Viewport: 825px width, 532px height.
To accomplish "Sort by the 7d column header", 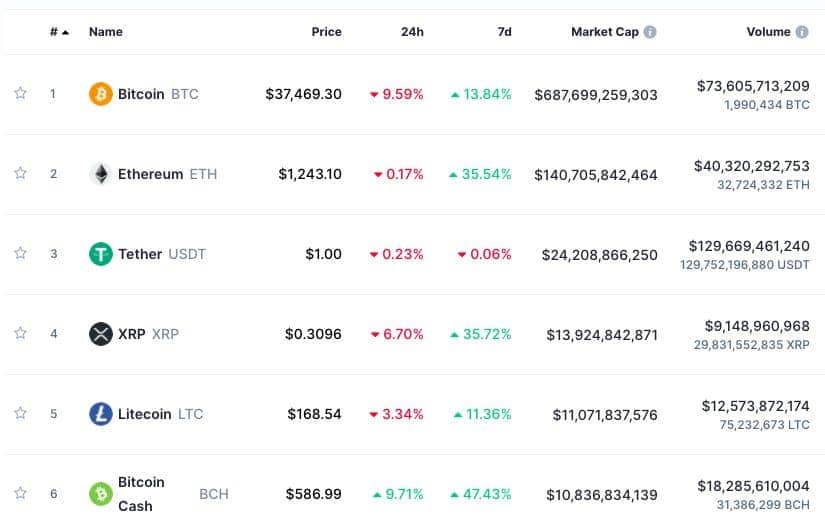I will 504,32.
